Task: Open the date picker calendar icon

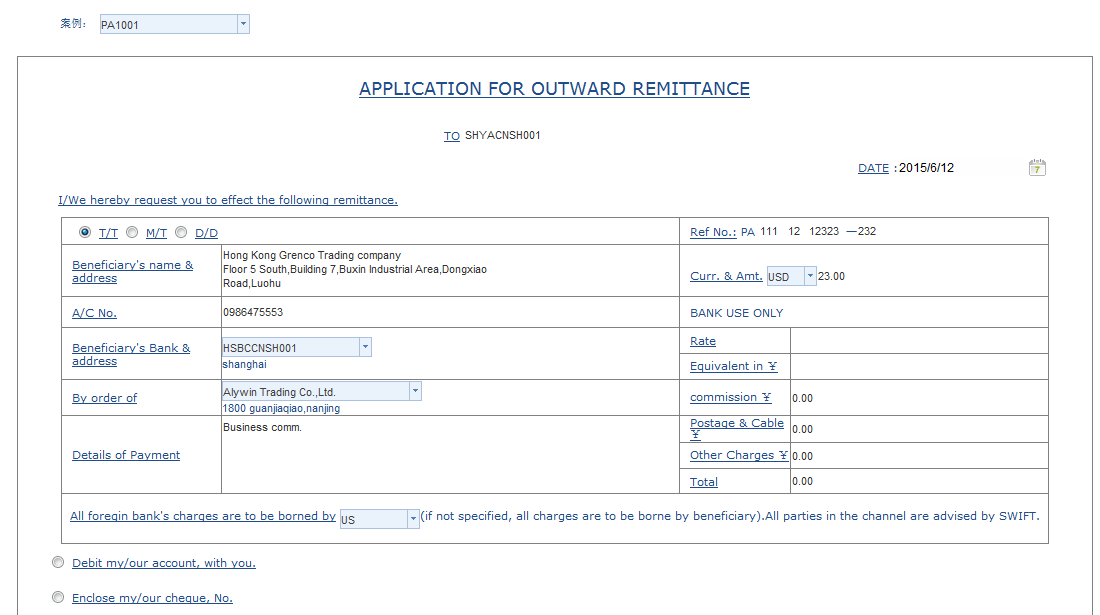Action: point(1037,168)
